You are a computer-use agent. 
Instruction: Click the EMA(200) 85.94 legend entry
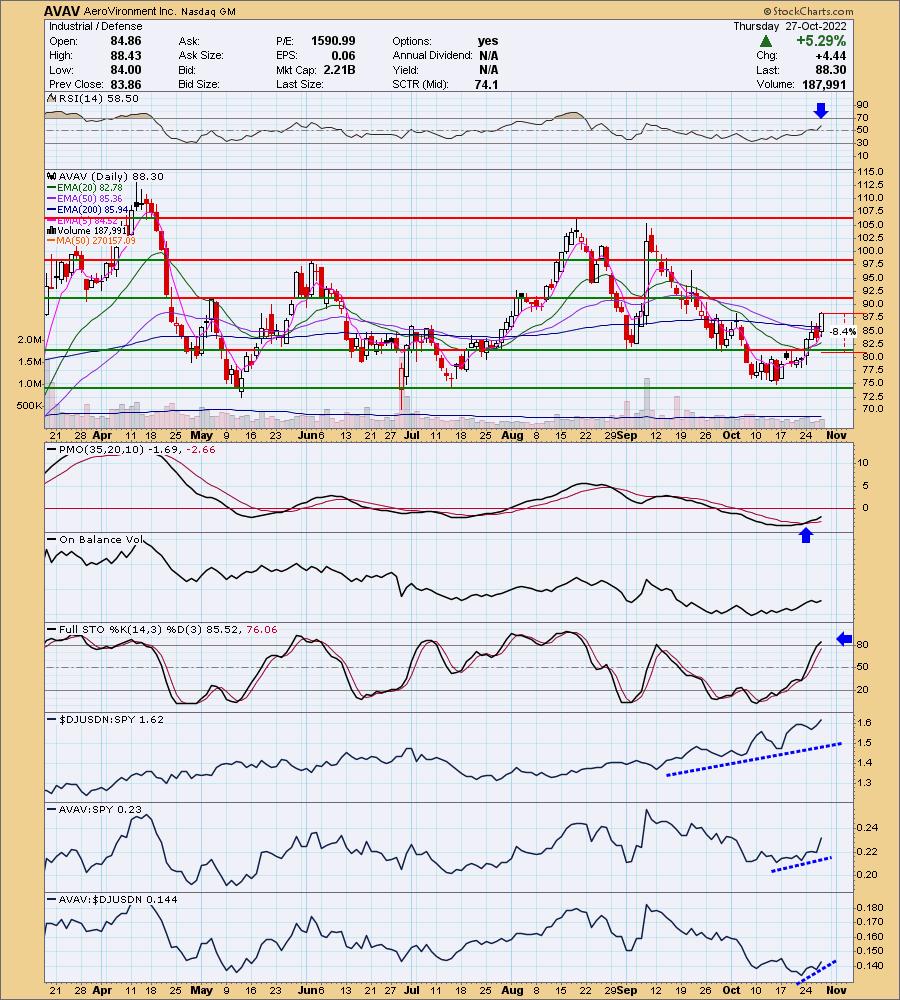point(89,209)
